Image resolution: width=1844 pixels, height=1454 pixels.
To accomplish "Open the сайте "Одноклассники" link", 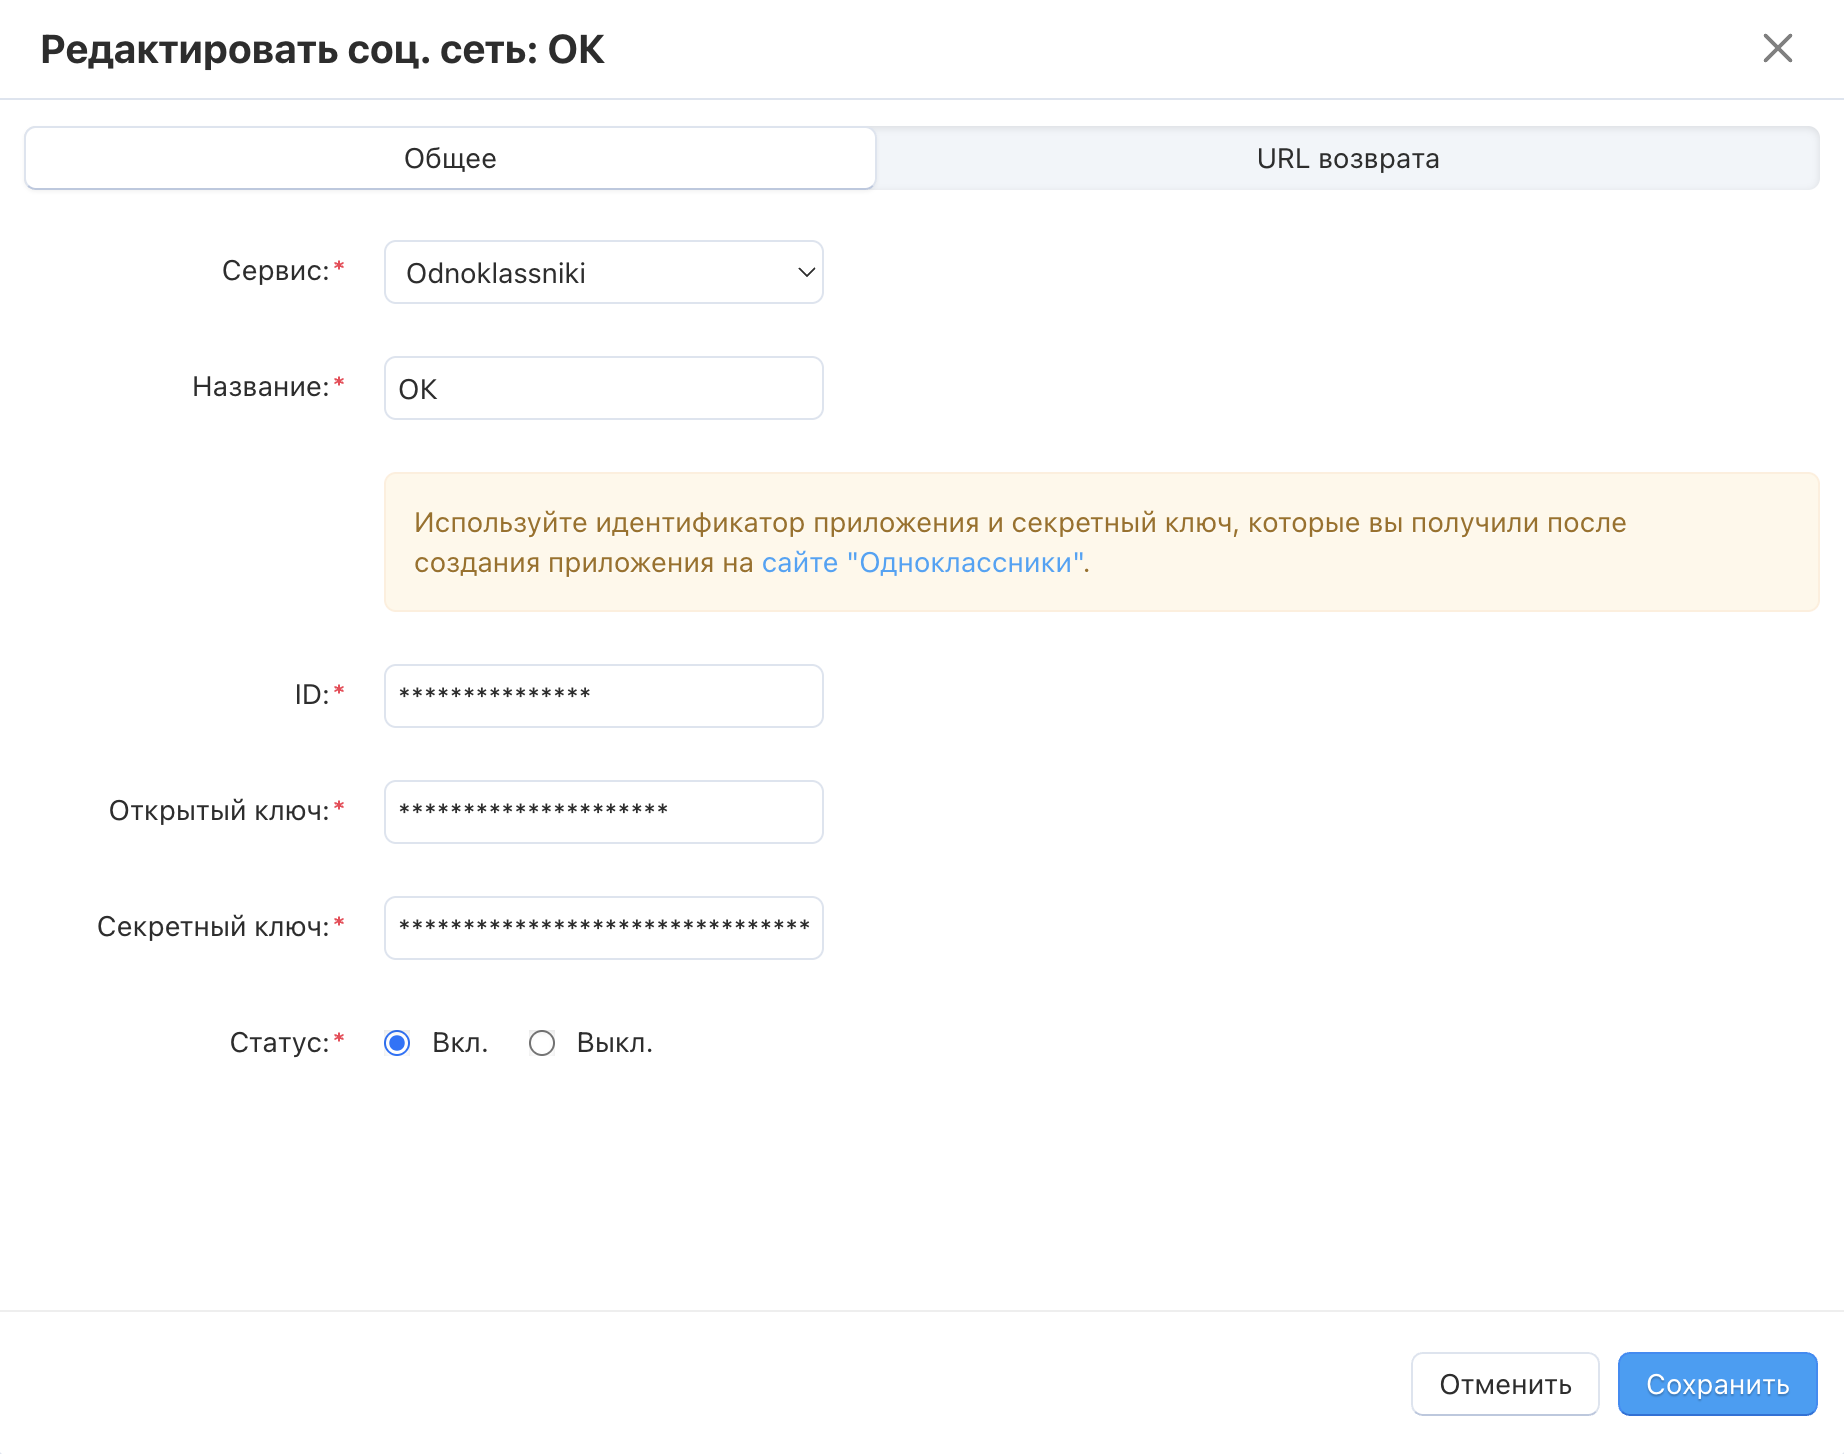I will (x=923, y=563).
